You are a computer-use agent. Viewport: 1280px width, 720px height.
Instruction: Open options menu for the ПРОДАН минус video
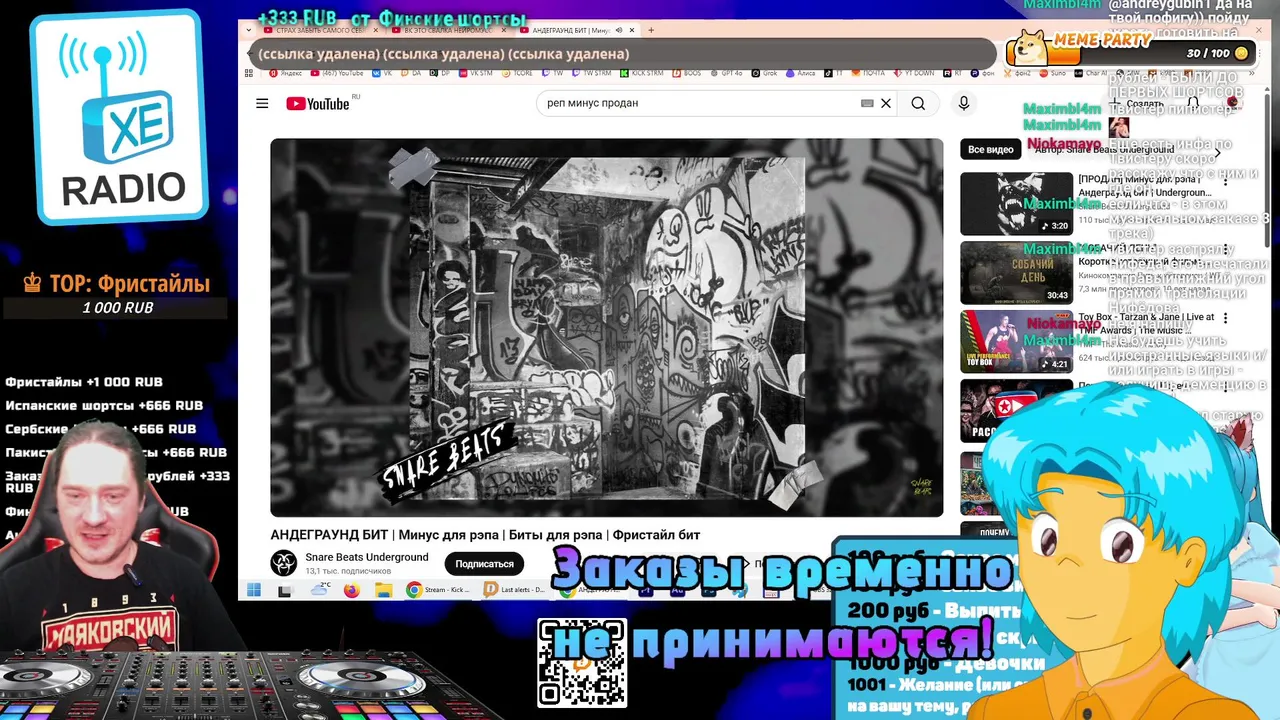[x=1226, y=180]
